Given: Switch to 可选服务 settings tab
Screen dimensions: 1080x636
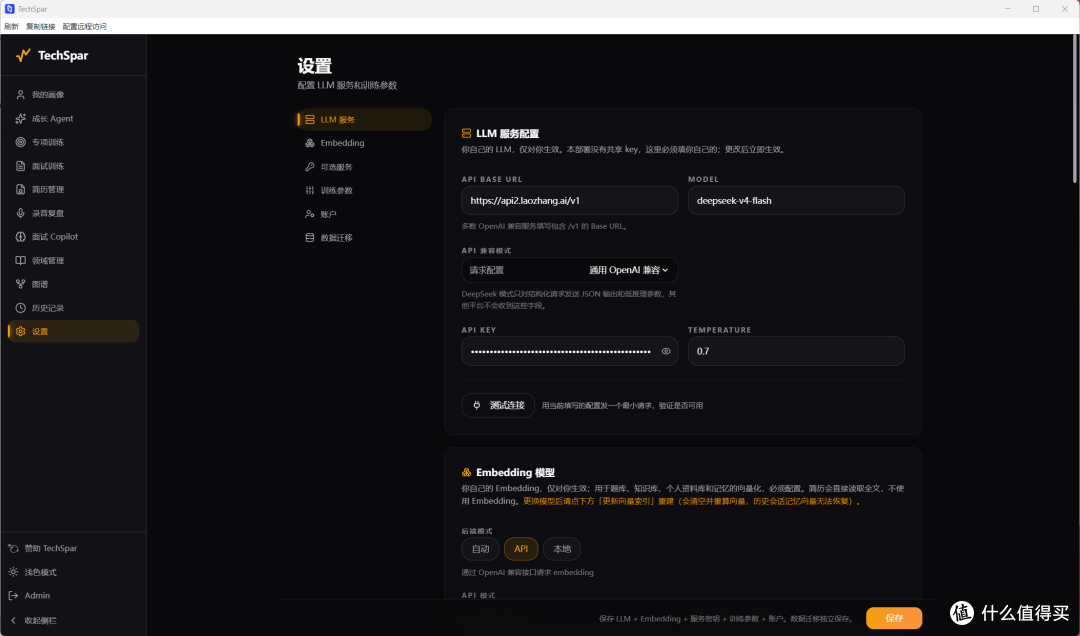Looking at the screenshot, I should click(x=364, y=167).
